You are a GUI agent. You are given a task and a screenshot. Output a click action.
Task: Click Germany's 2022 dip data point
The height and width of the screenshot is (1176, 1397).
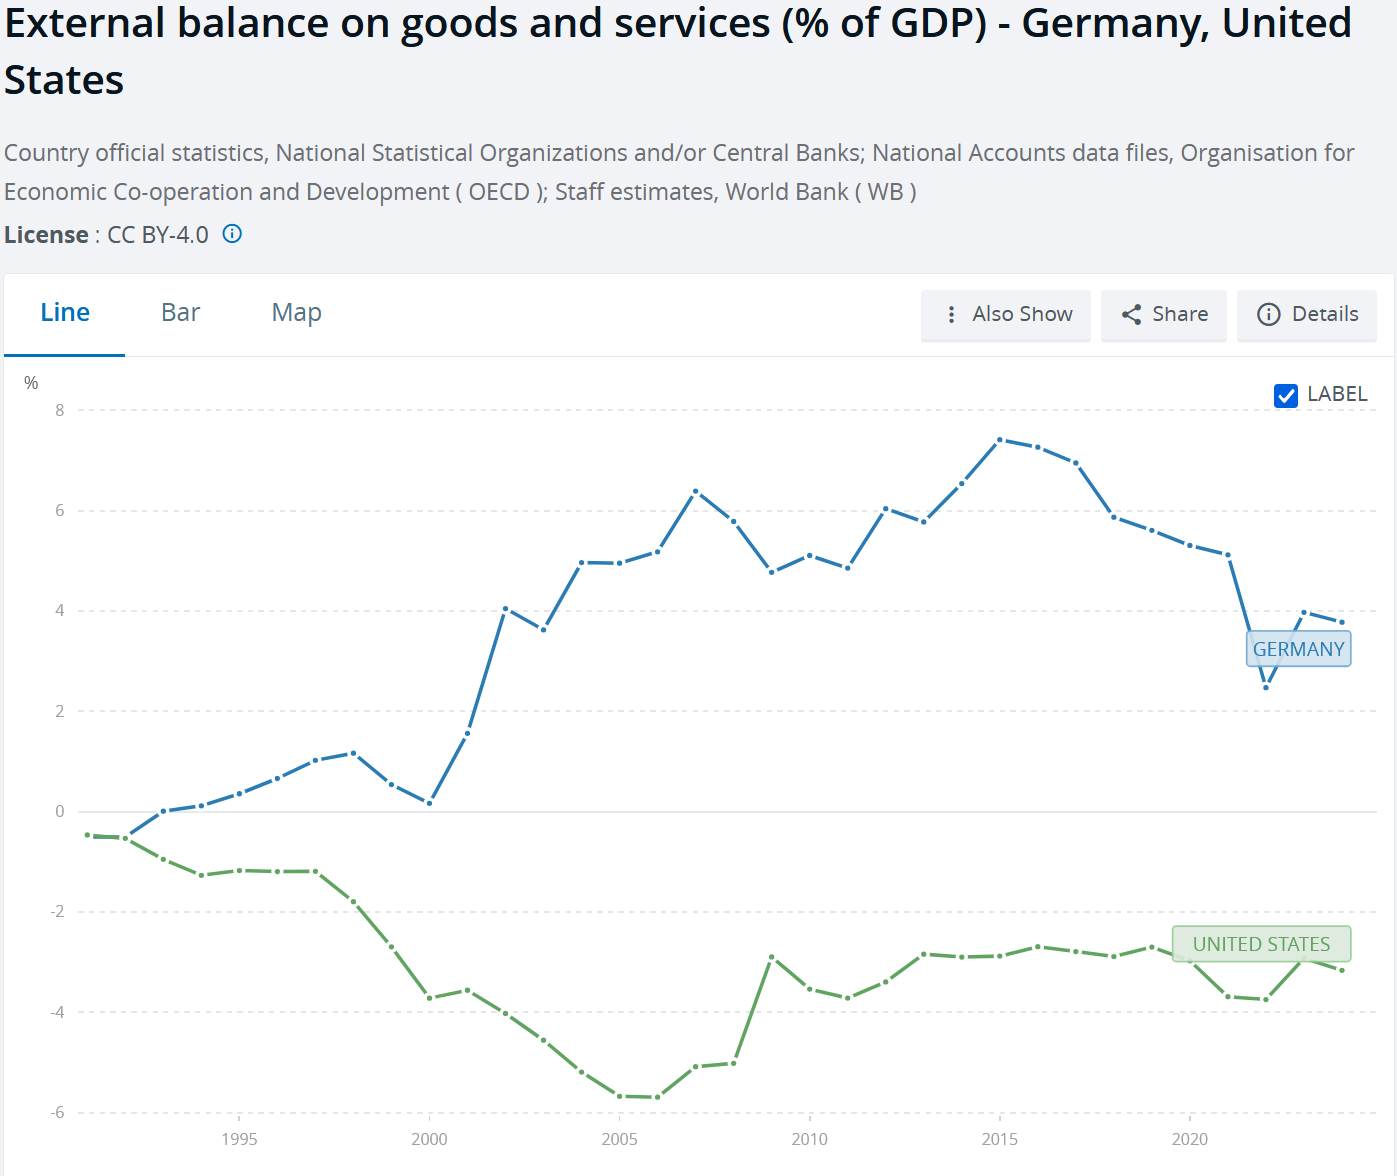tap(1266, 687)
